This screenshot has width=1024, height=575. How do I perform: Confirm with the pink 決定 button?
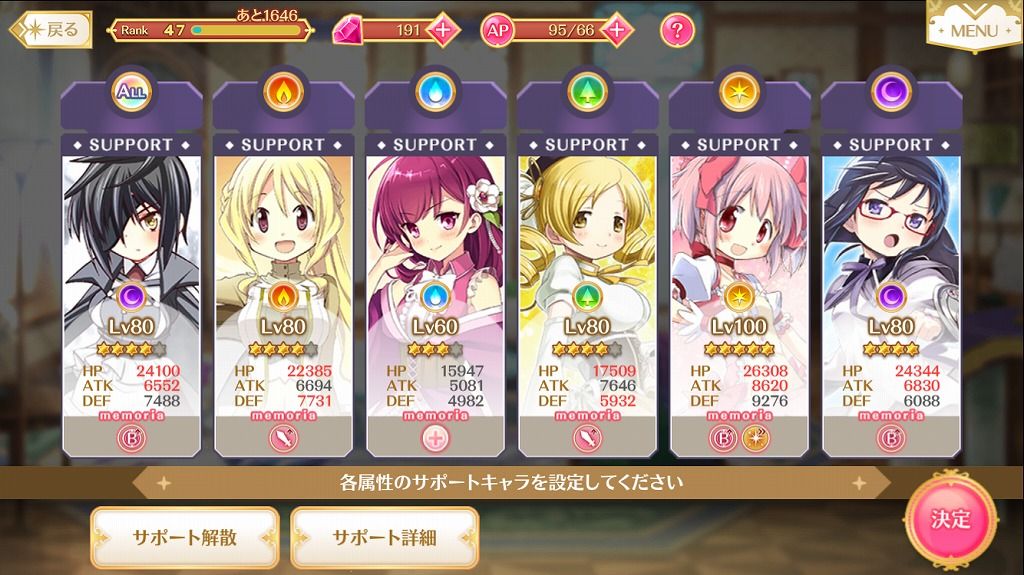tap(951, 519)
